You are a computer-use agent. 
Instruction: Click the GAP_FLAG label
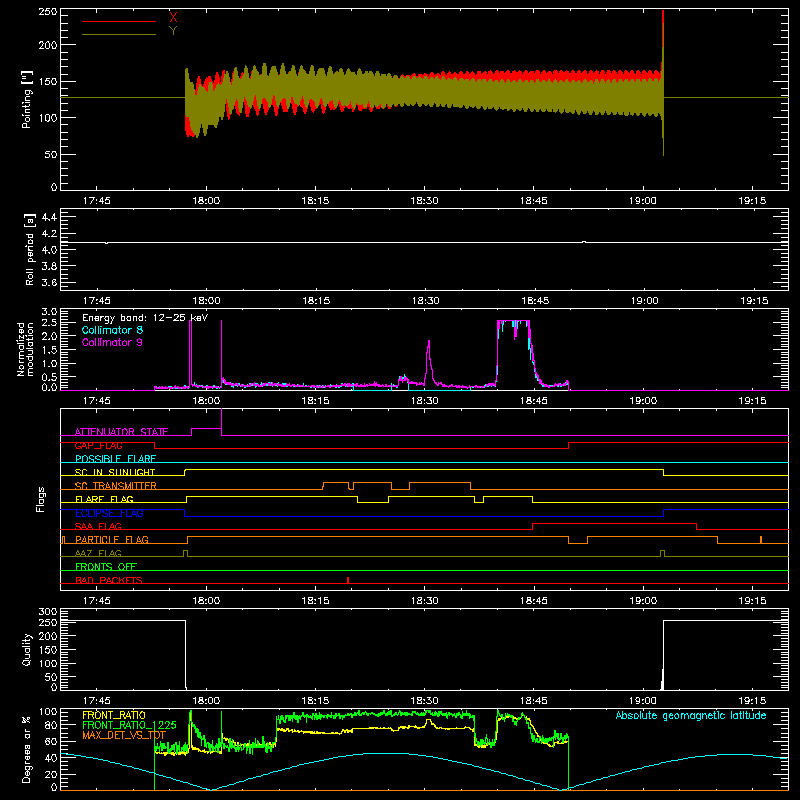point(98,445)
